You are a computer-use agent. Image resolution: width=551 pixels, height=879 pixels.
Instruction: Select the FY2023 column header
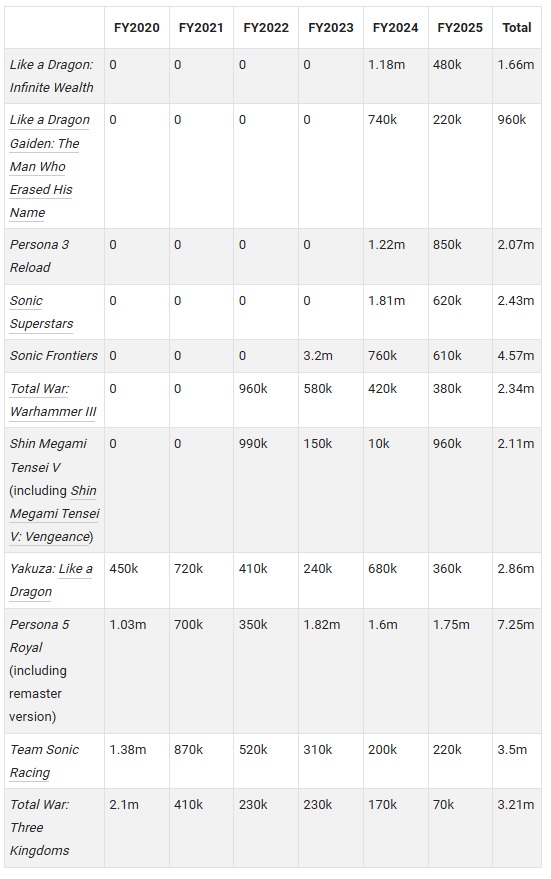[x=331, y=27]
